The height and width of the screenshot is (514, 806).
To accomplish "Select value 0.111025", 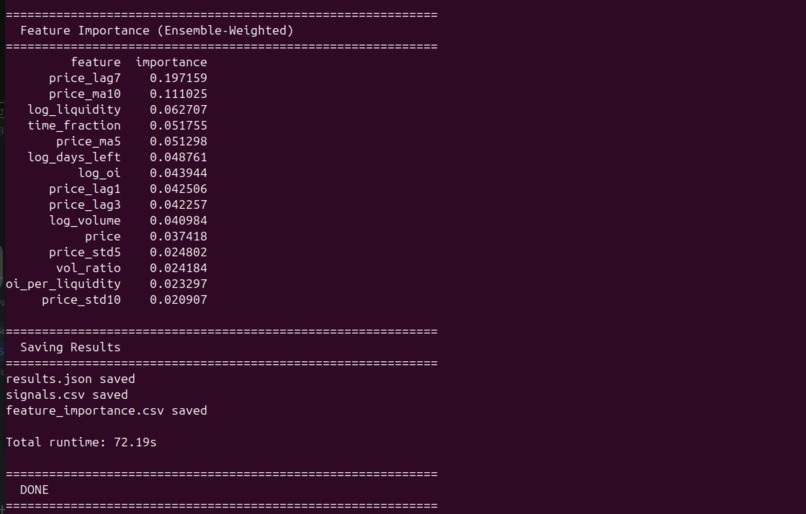I will [178, 94].
